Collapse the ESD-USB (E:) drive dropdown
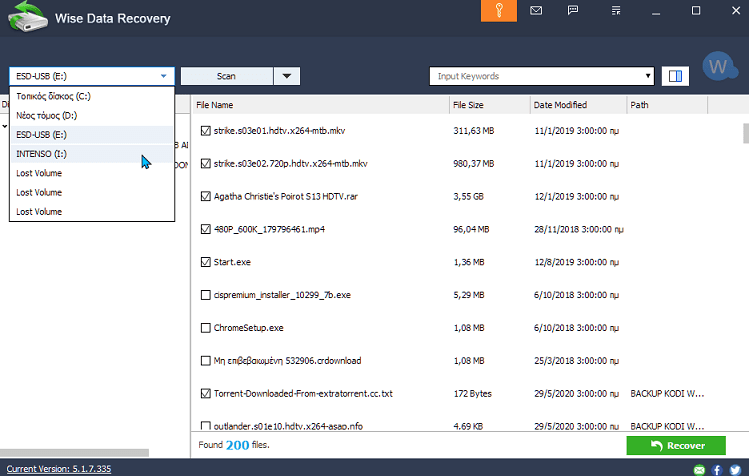The height and width of the screenshot is (476, 749). (x=163, y=76)
